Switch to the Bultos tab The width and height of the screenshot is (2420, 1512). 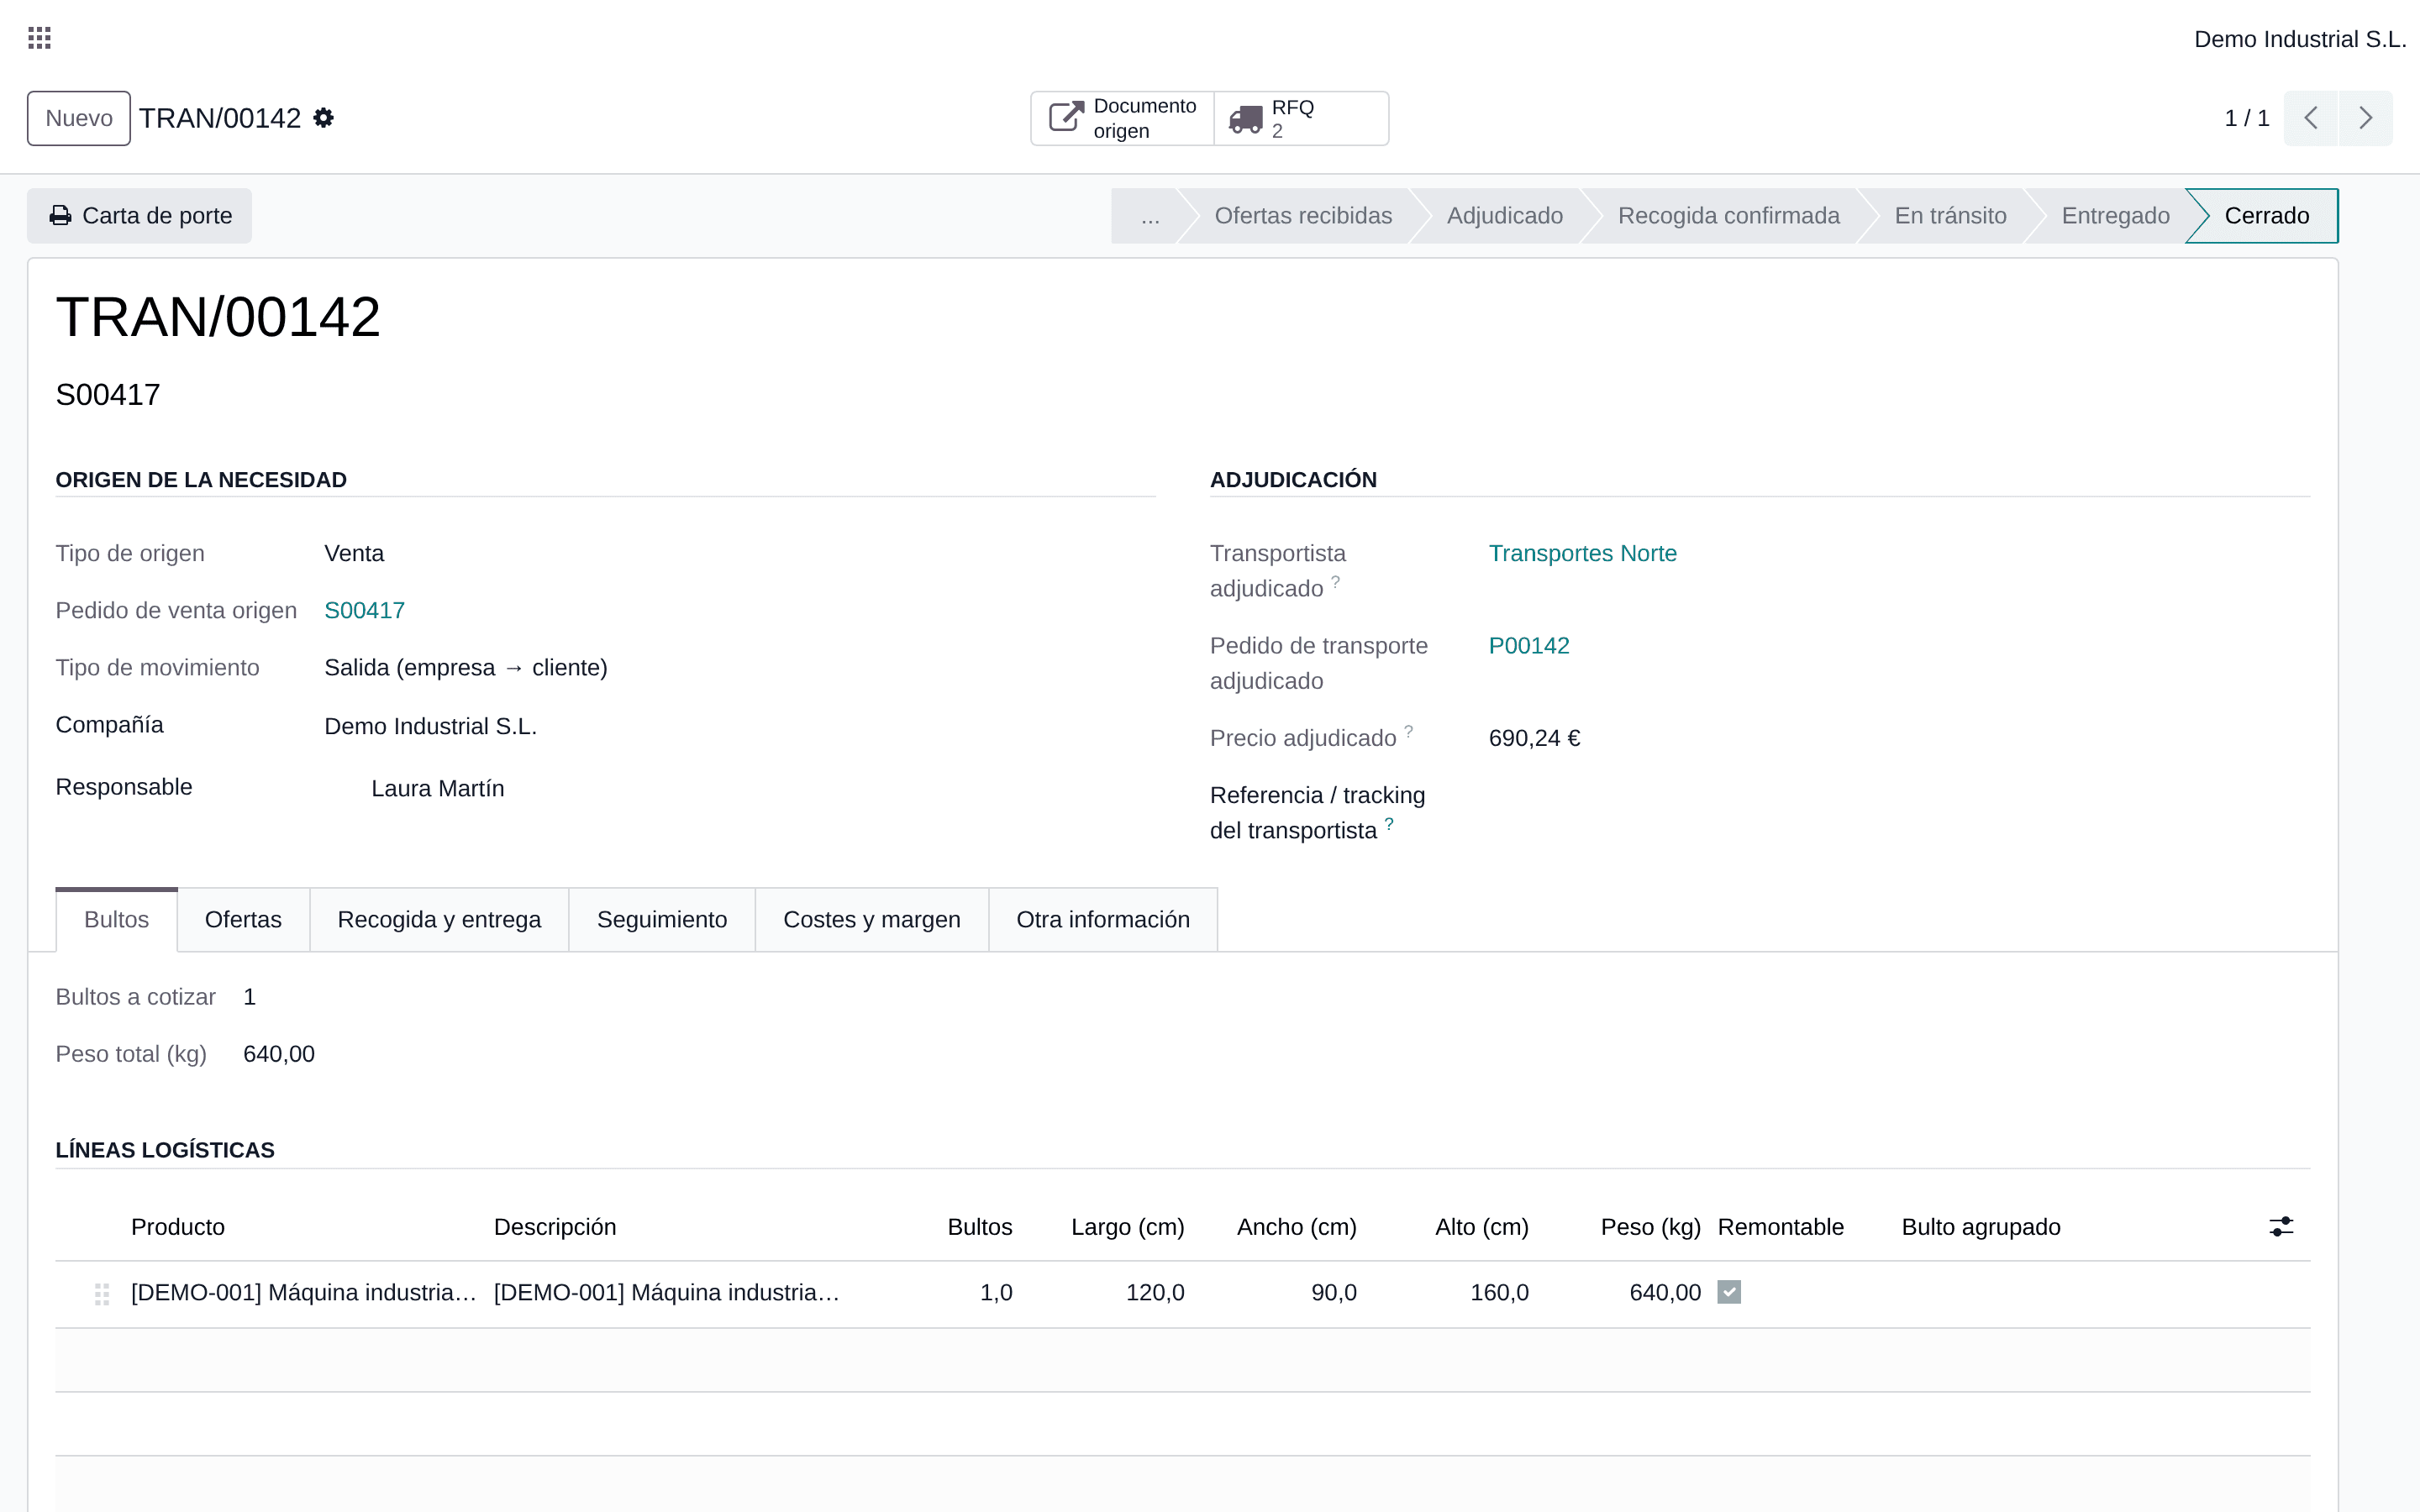coord(117,919)
